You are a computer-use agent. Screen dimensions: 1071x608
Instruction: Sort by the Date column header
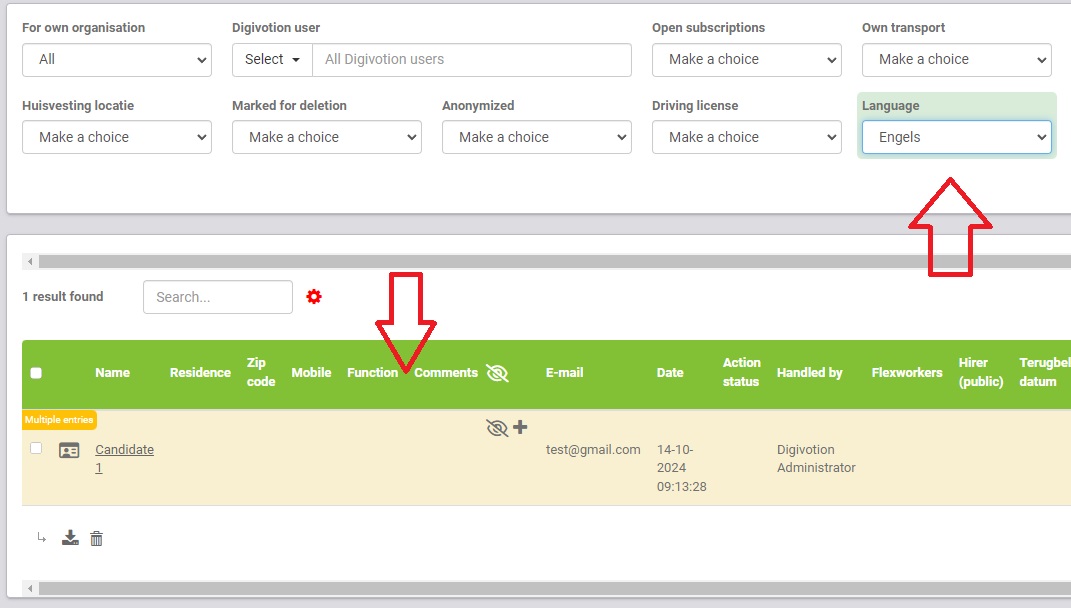670,373
